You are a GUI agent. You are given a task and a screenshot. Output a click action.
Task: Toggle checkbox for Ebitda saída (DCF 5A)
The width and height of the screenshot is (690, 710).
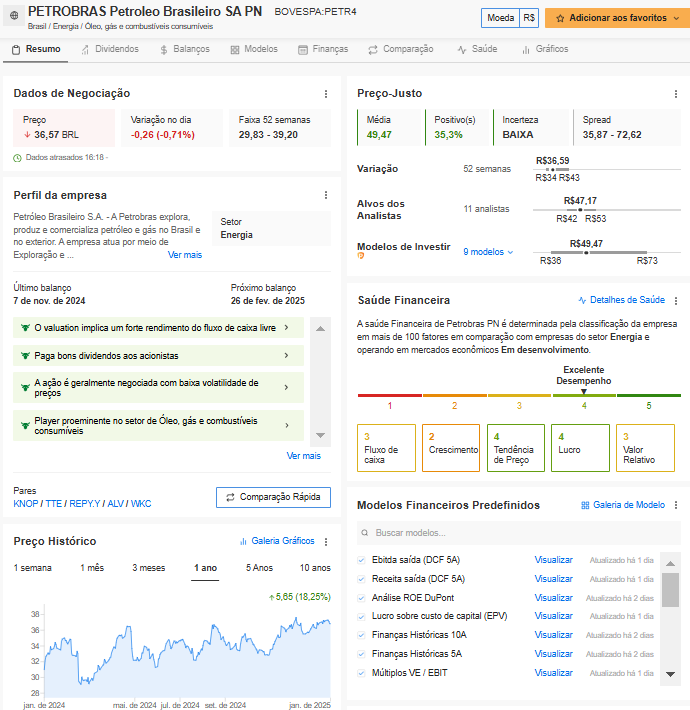point(361,560)
